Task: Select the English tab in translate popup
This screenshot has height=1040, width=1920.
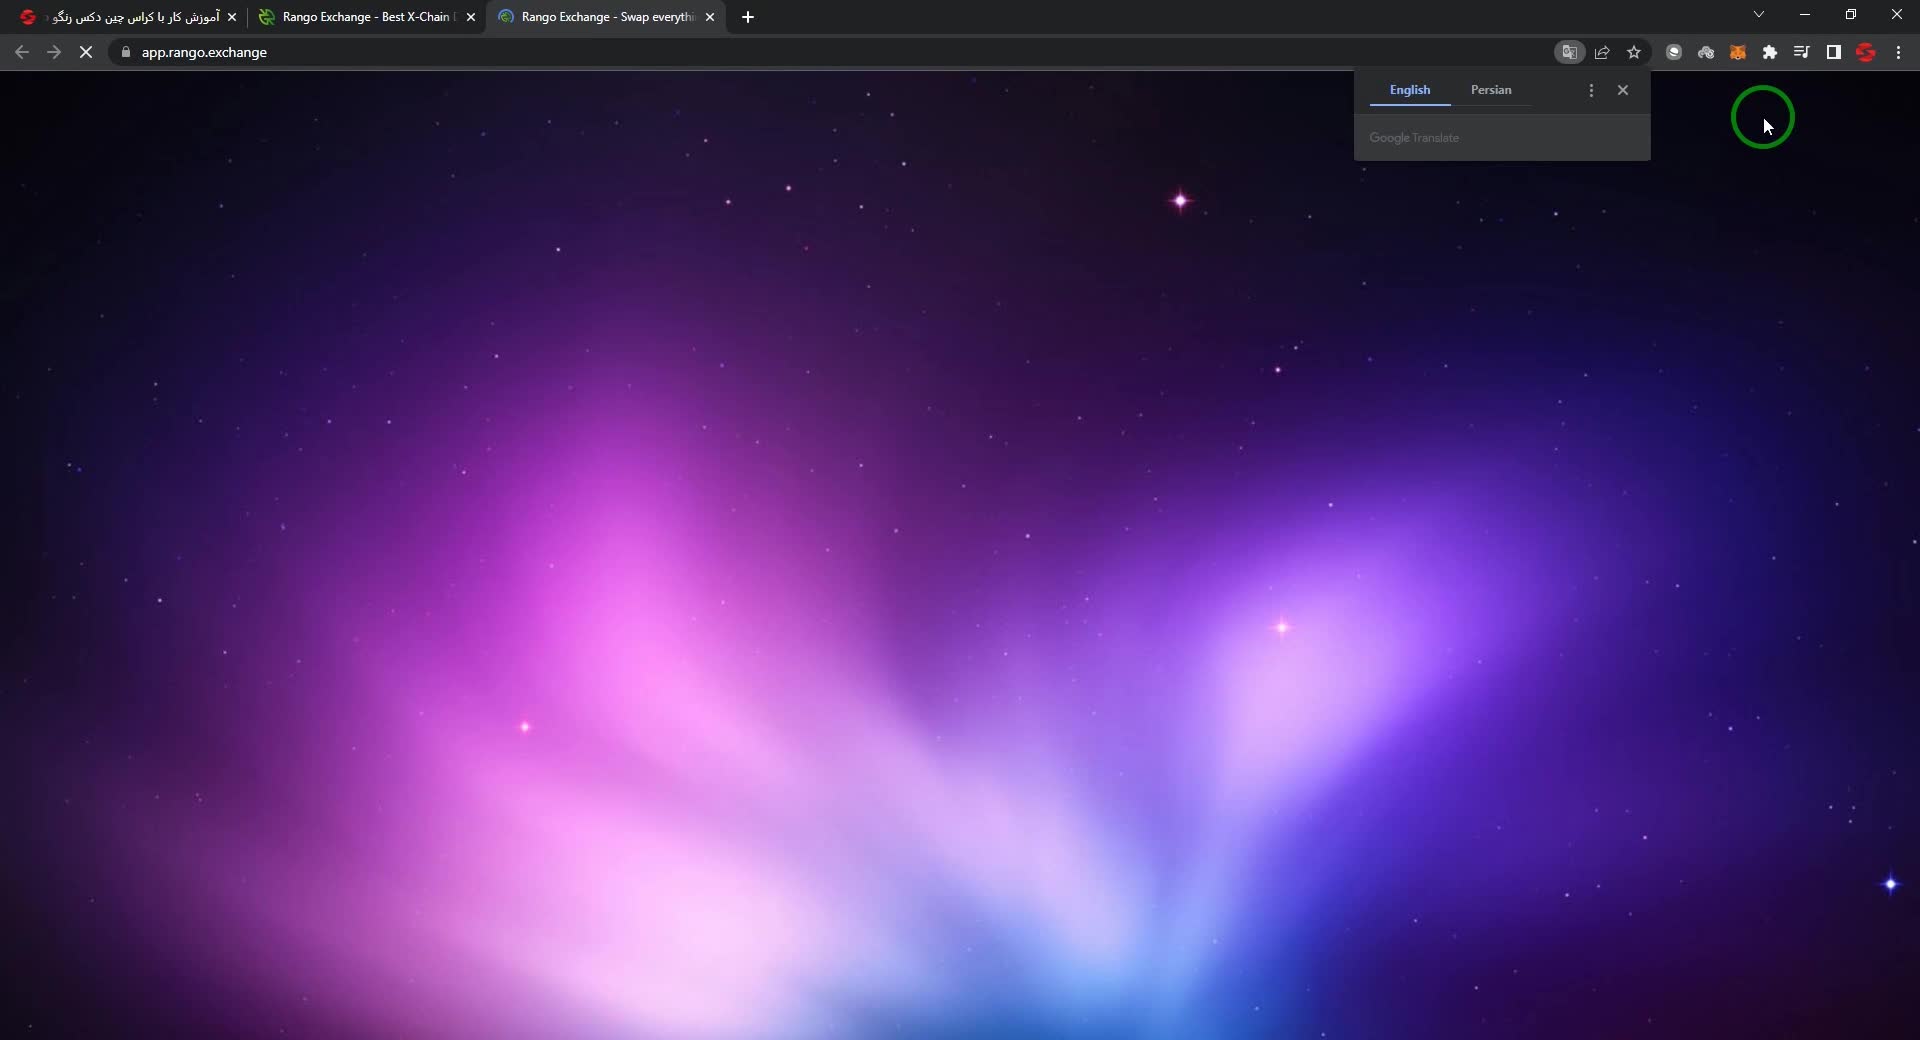Action: click(1409, 90)
